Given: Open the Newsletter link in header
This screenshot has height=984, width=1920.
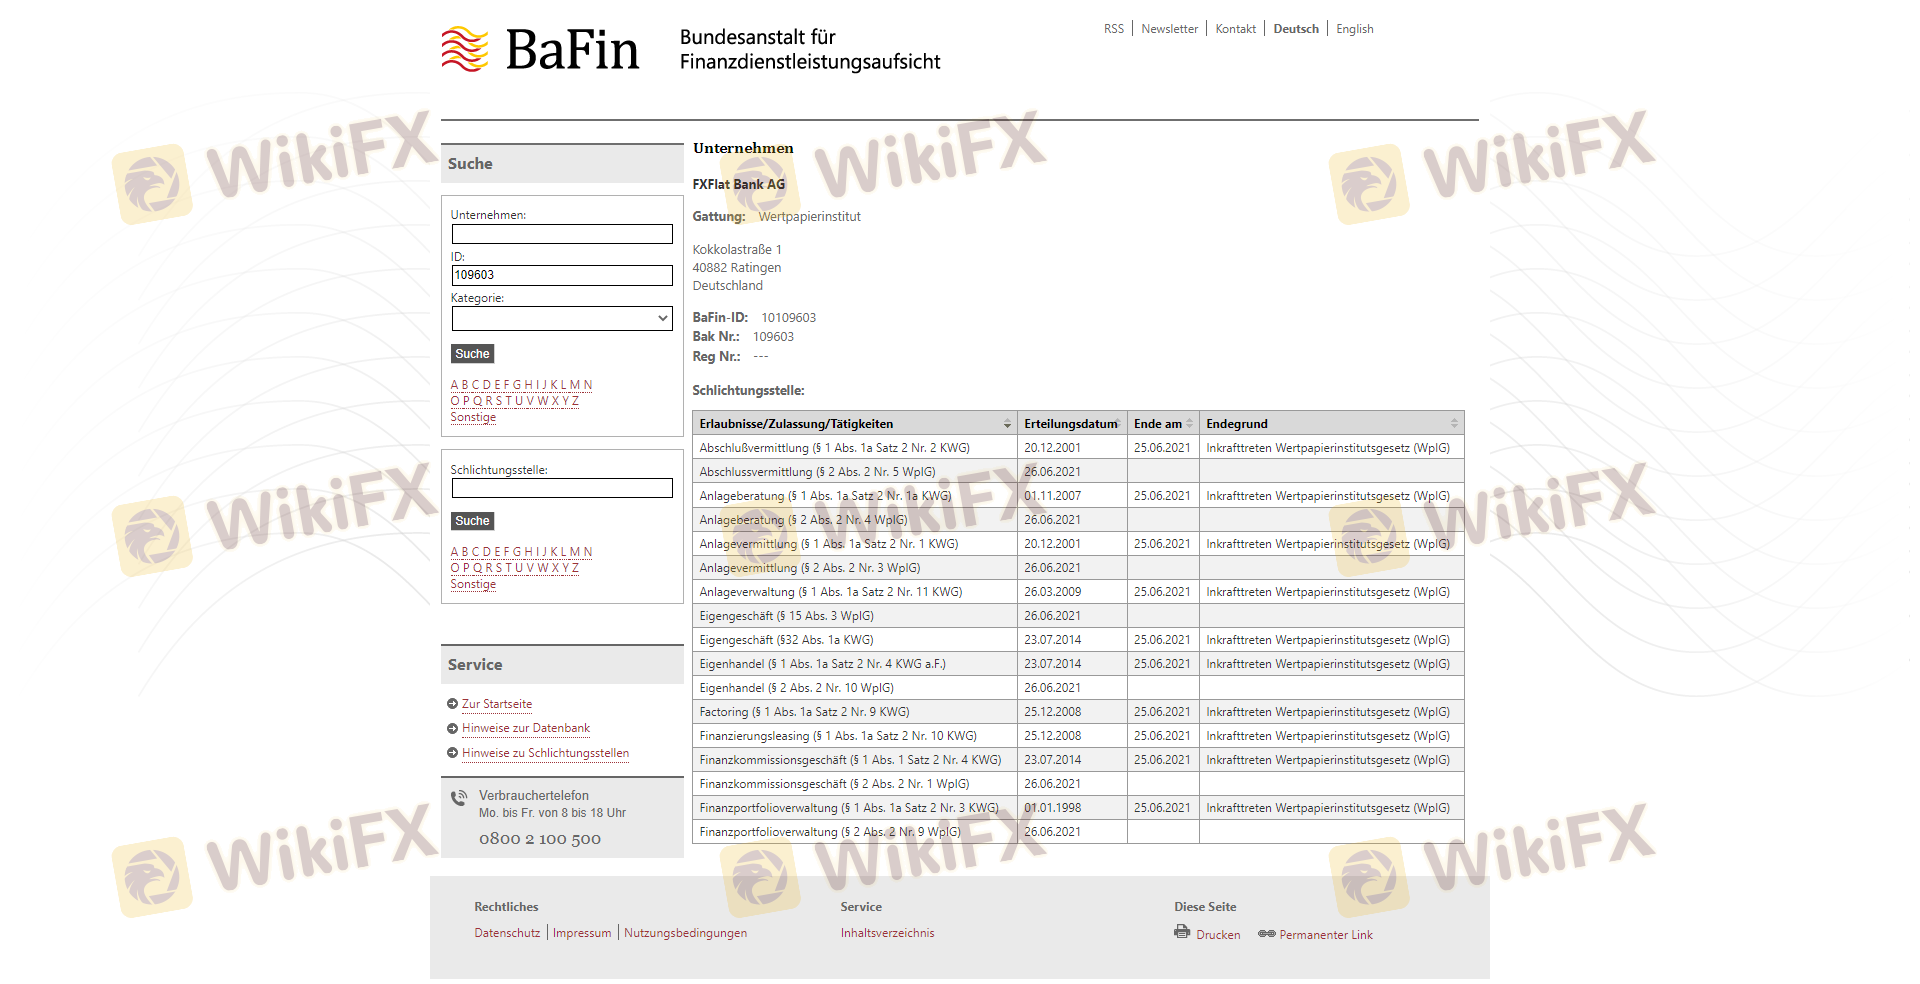Looking at the screenshot, I should point(1169,29).
